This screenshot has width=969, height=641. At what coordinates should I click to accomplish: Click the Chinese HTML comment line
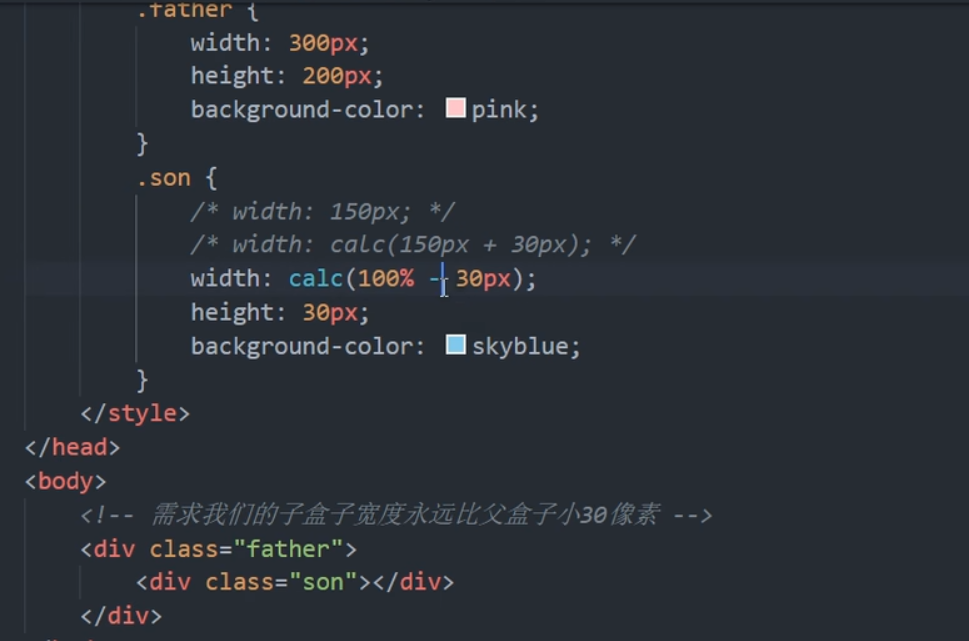point(396,514)
